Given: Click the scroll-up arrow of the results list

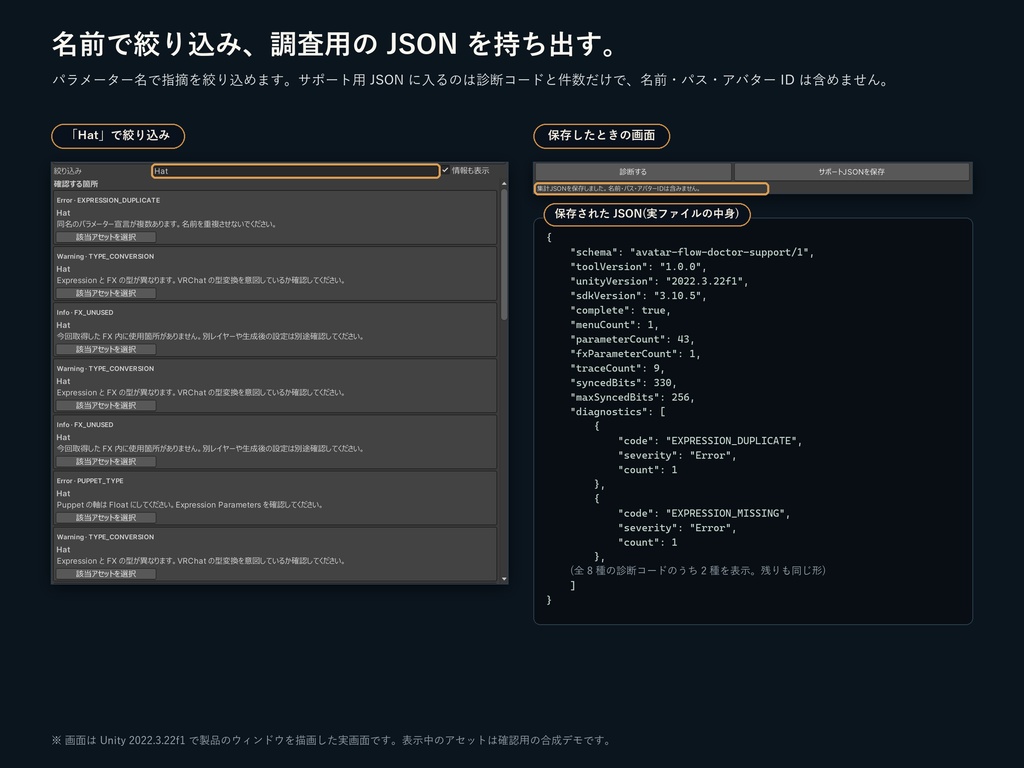Looking at the screenshot, I should pos(504,184).
